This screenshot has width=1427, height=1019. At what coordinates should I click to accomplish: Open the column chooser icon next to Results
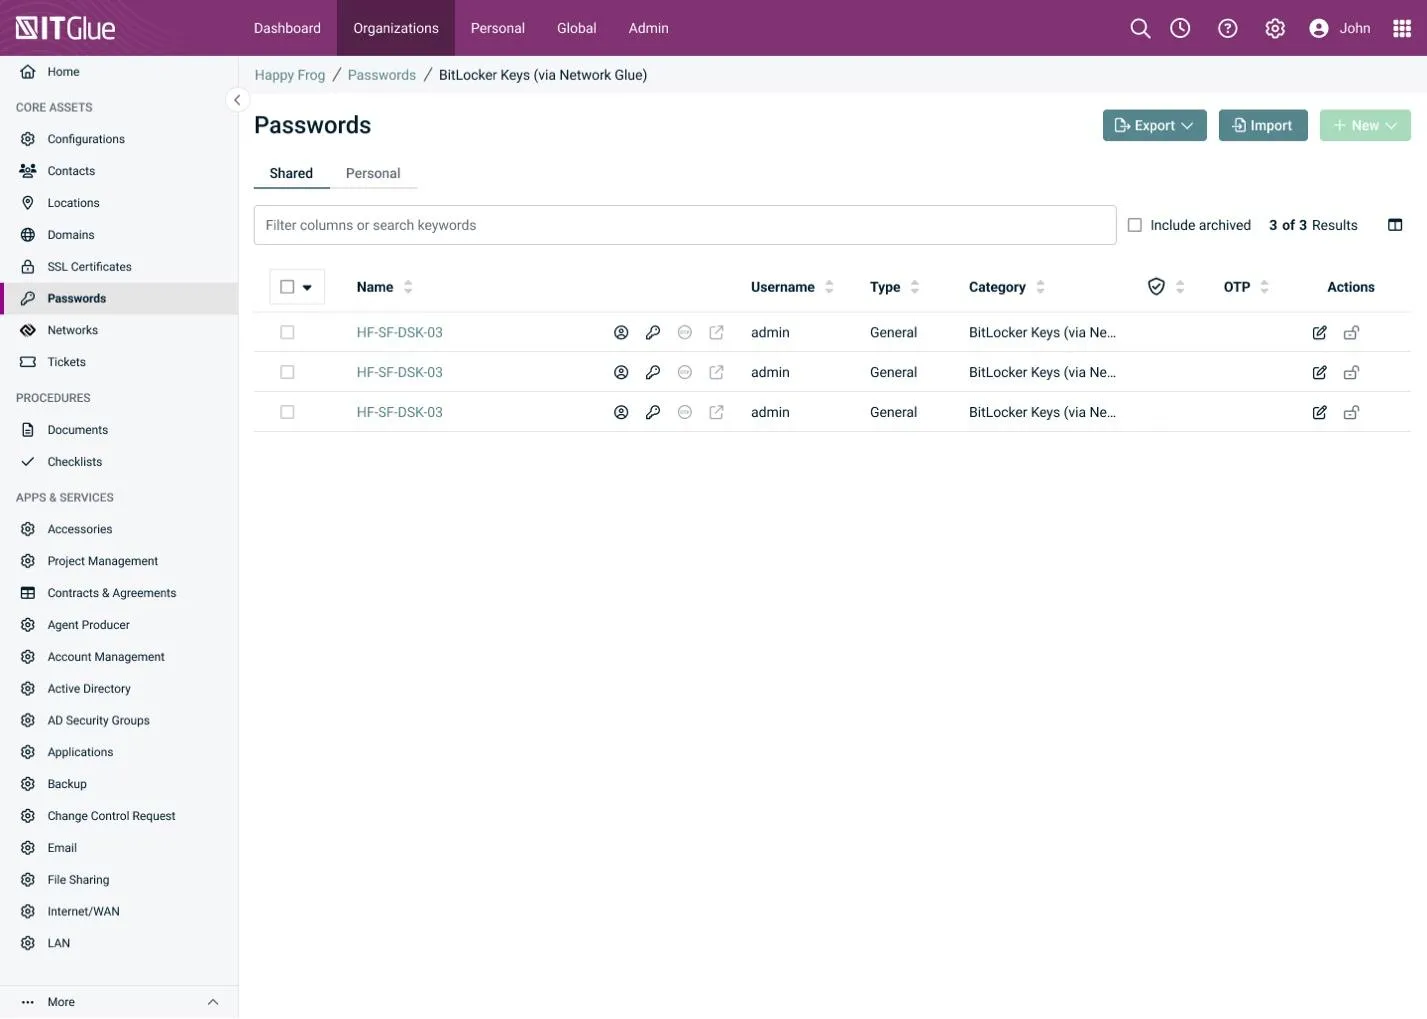point(1395,225)
